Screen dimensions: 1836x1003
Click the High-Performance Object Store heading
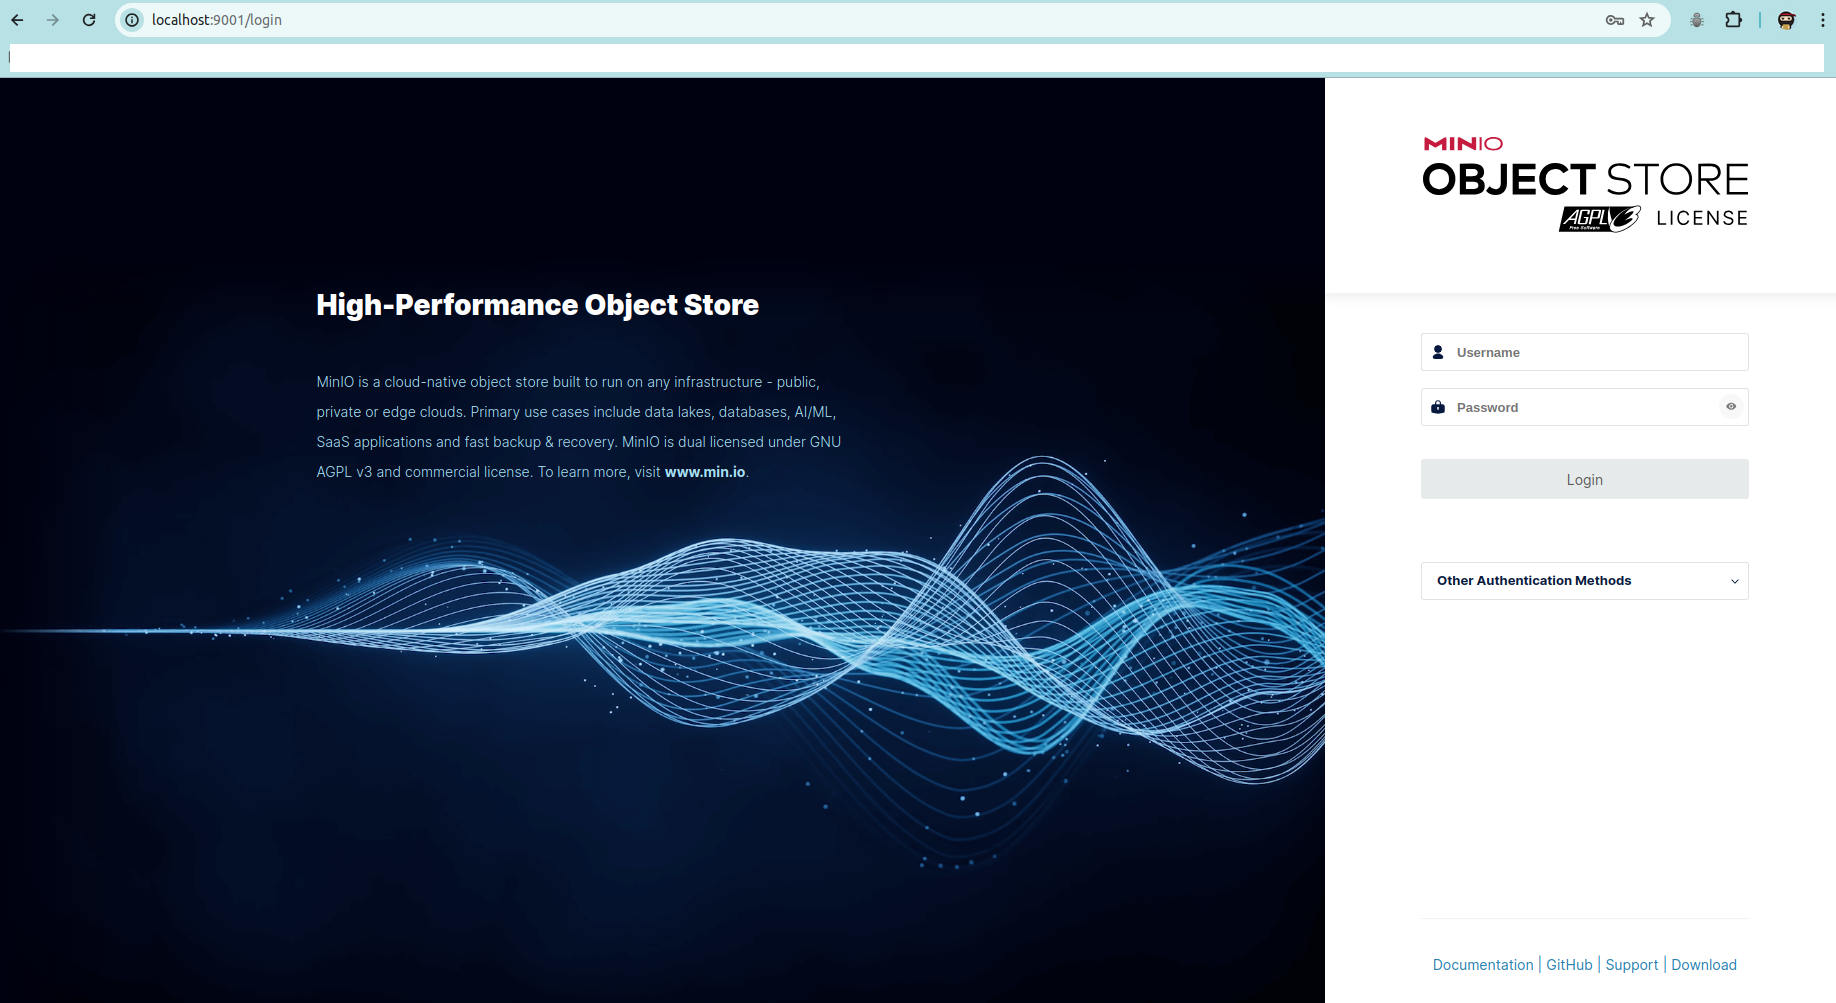coord(538,305)
